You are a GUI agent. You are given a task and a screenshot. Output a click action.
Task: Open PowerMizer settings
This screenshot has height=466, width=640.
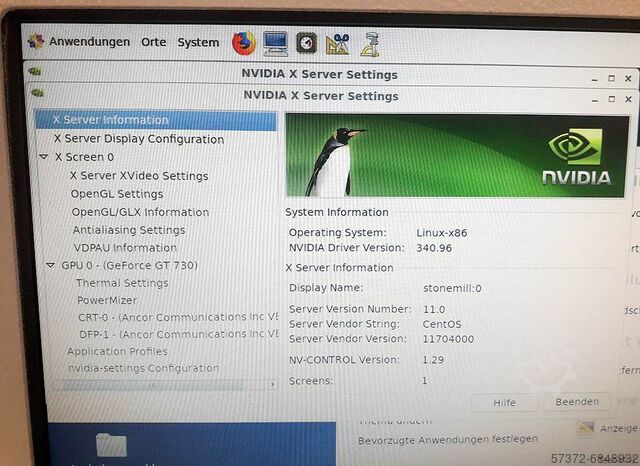[108, 300]
